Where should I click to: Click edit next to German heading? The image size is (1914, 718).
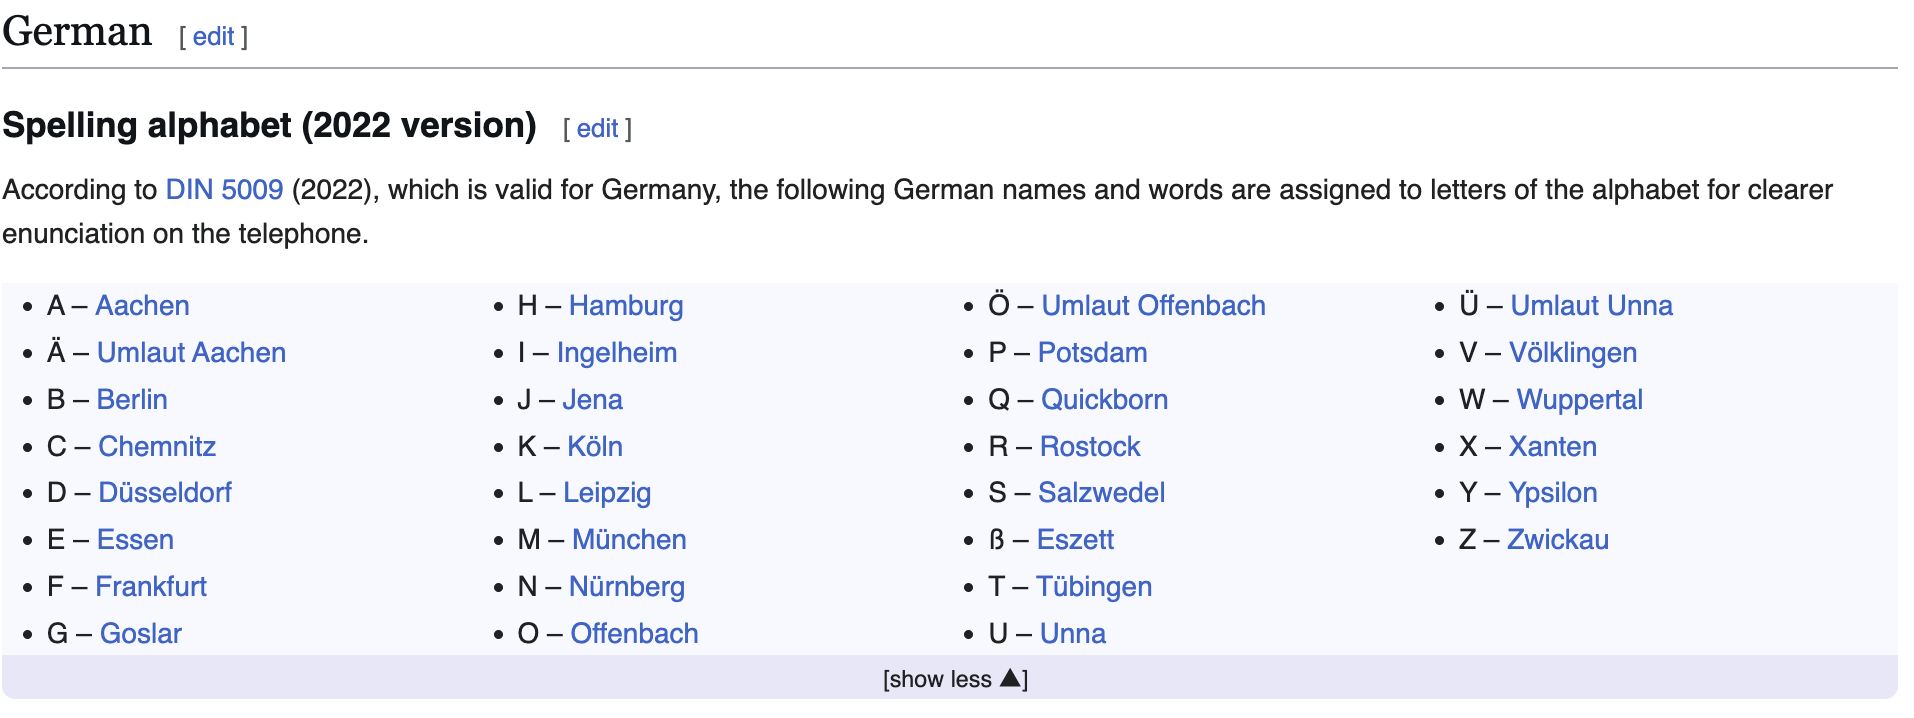click(213, 37)
